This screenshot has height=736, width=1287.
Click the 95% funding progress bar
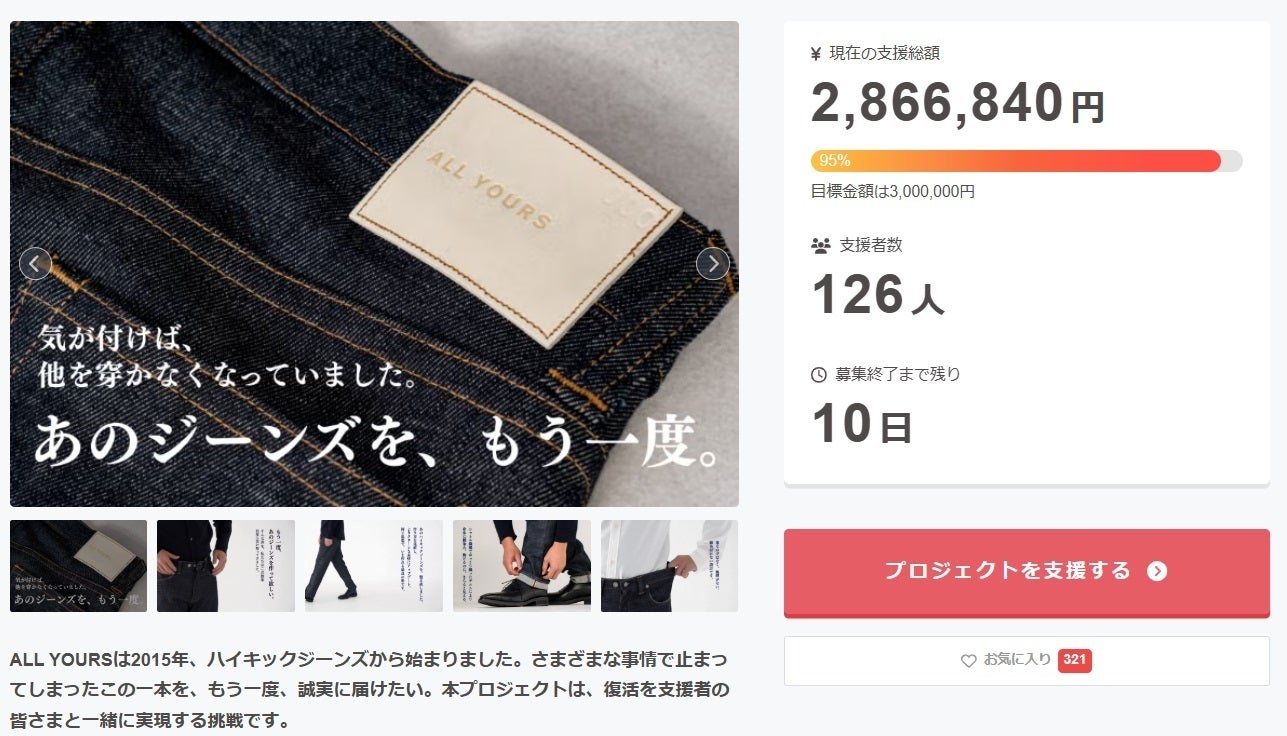pos(1027,161)
